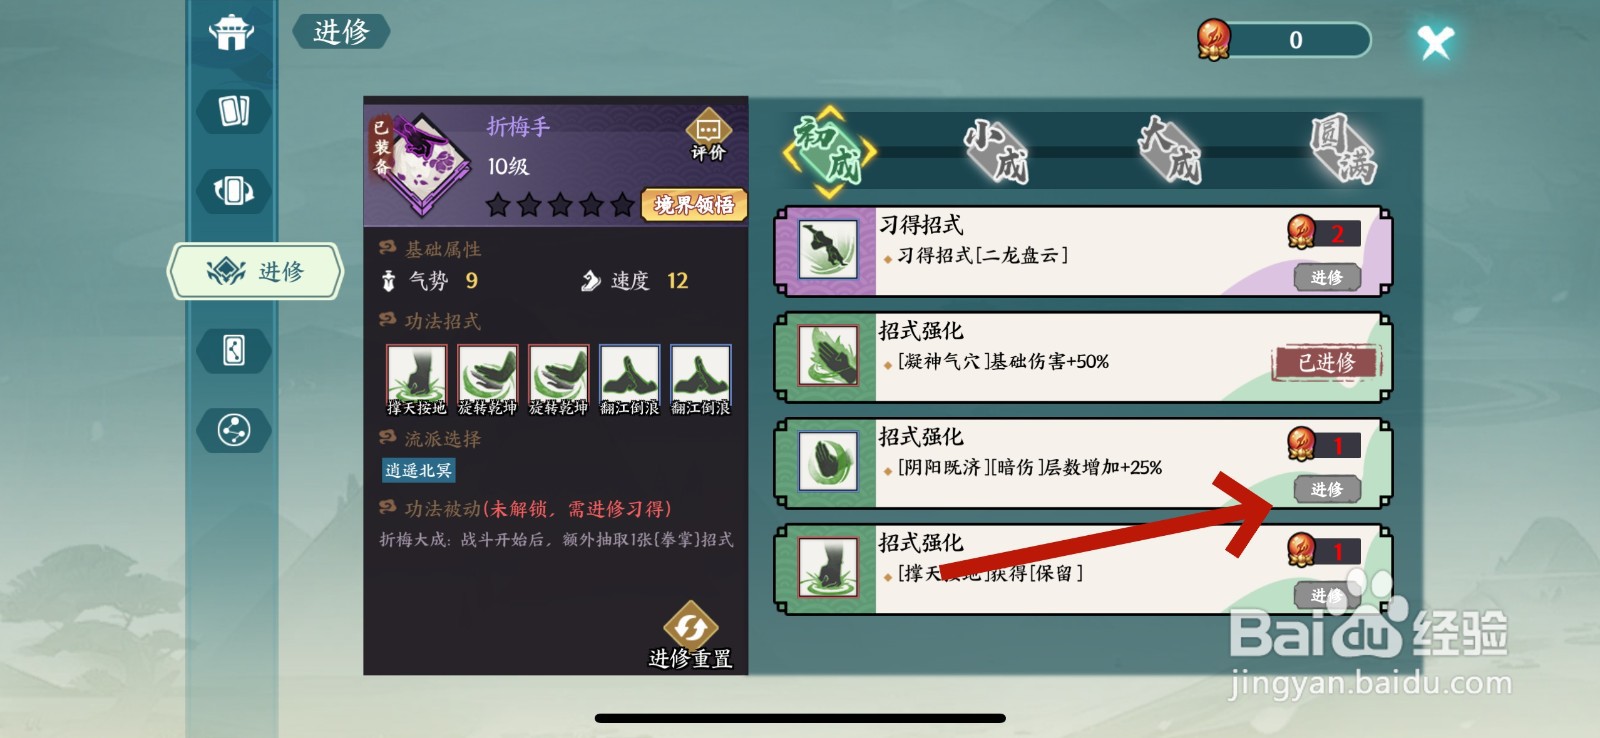Open the share nodes sidebar icon
This screenshot has width=1600, height=738.
point(234,430)
